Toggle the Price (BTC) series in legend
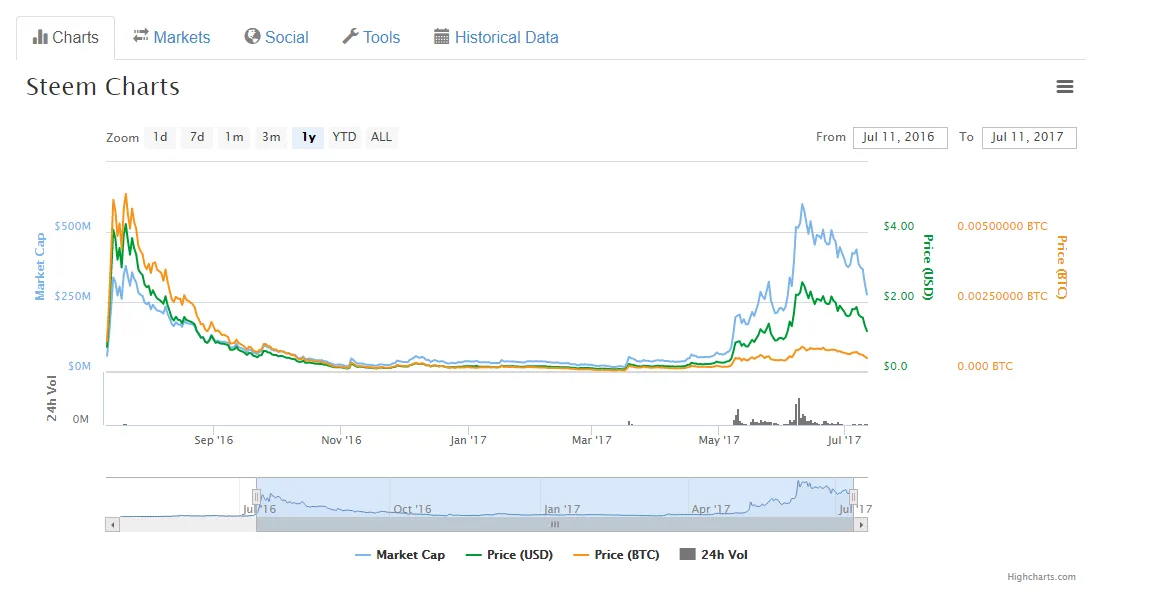Screen dimensions: 1176x593 tap(616, 555)
